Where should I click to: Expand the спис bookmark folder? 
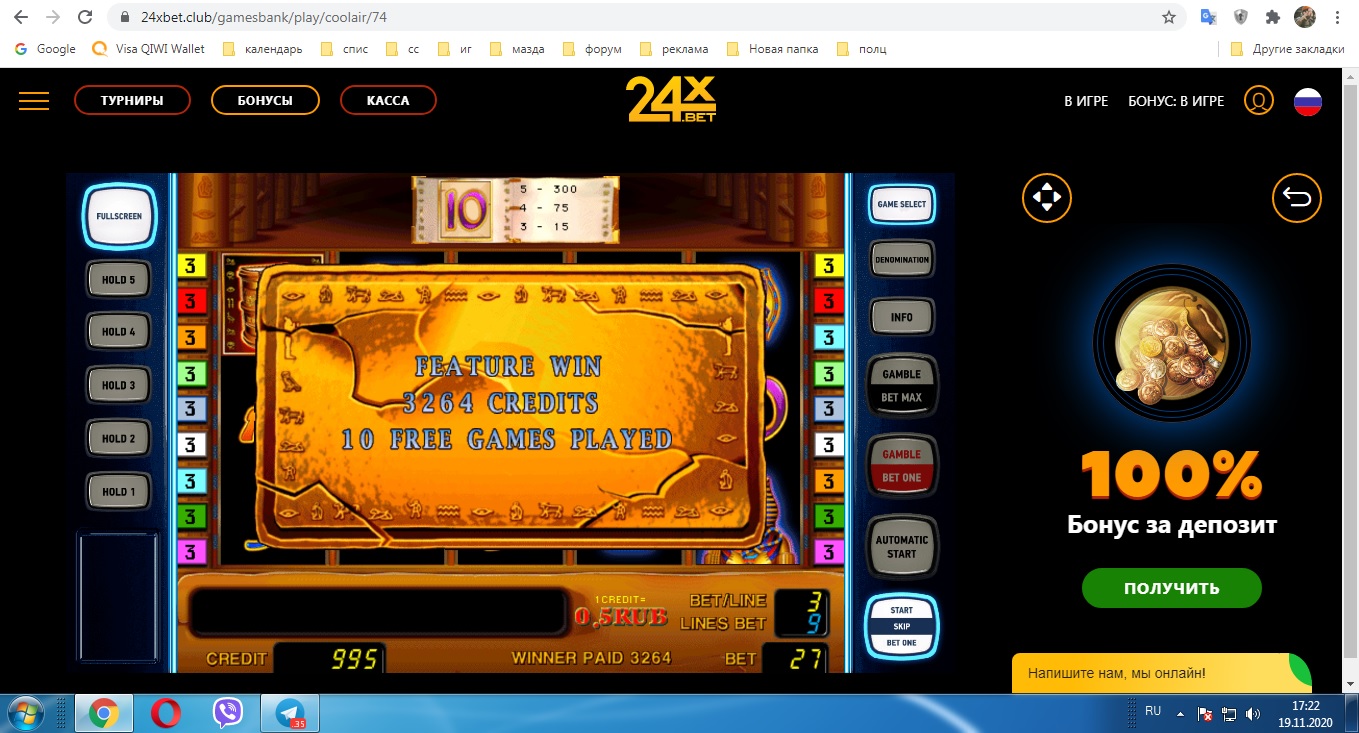click(x=344, y=49)
